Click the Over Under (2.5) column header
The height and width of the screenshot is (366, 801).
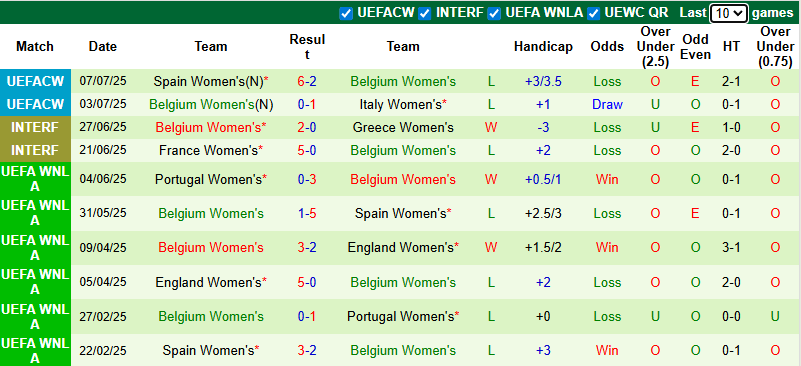pyautogui.click(x=654, y=47)
